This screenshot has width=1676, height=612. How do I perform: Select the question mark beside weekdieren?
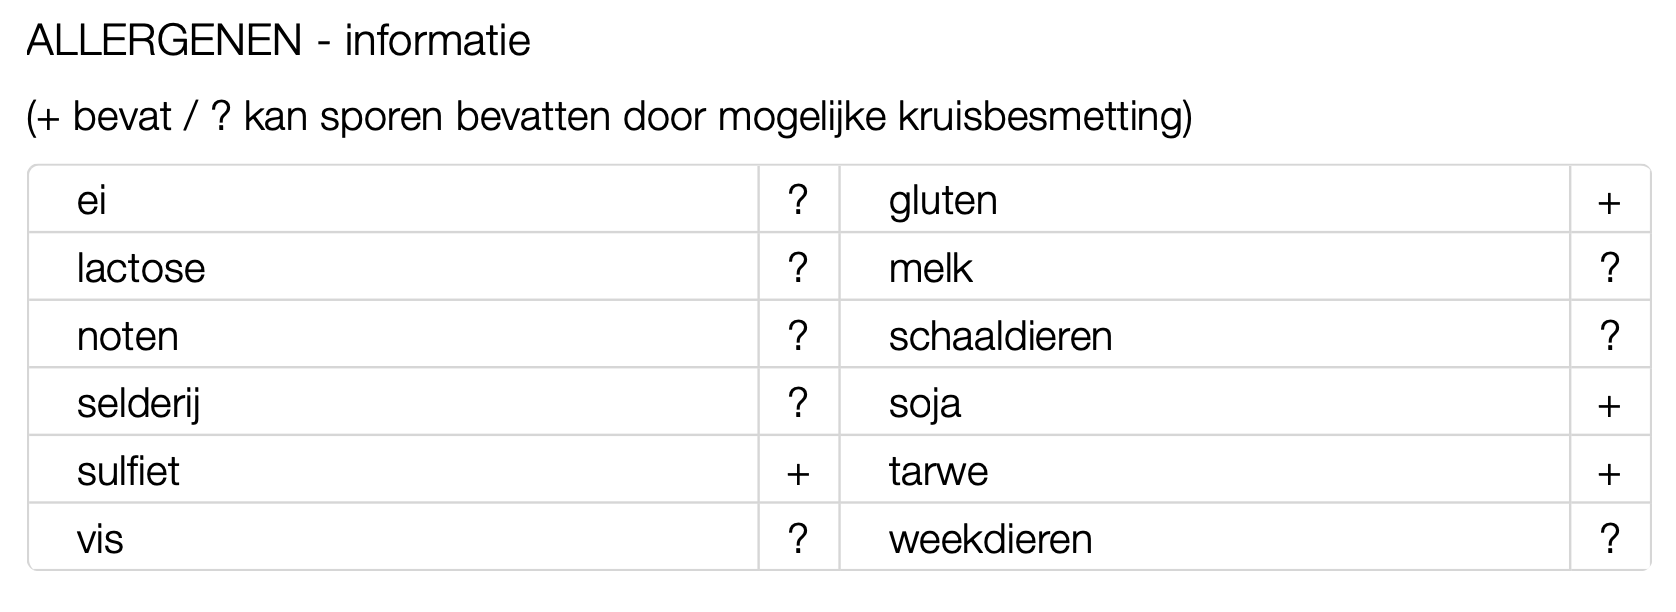point(1609,539)
